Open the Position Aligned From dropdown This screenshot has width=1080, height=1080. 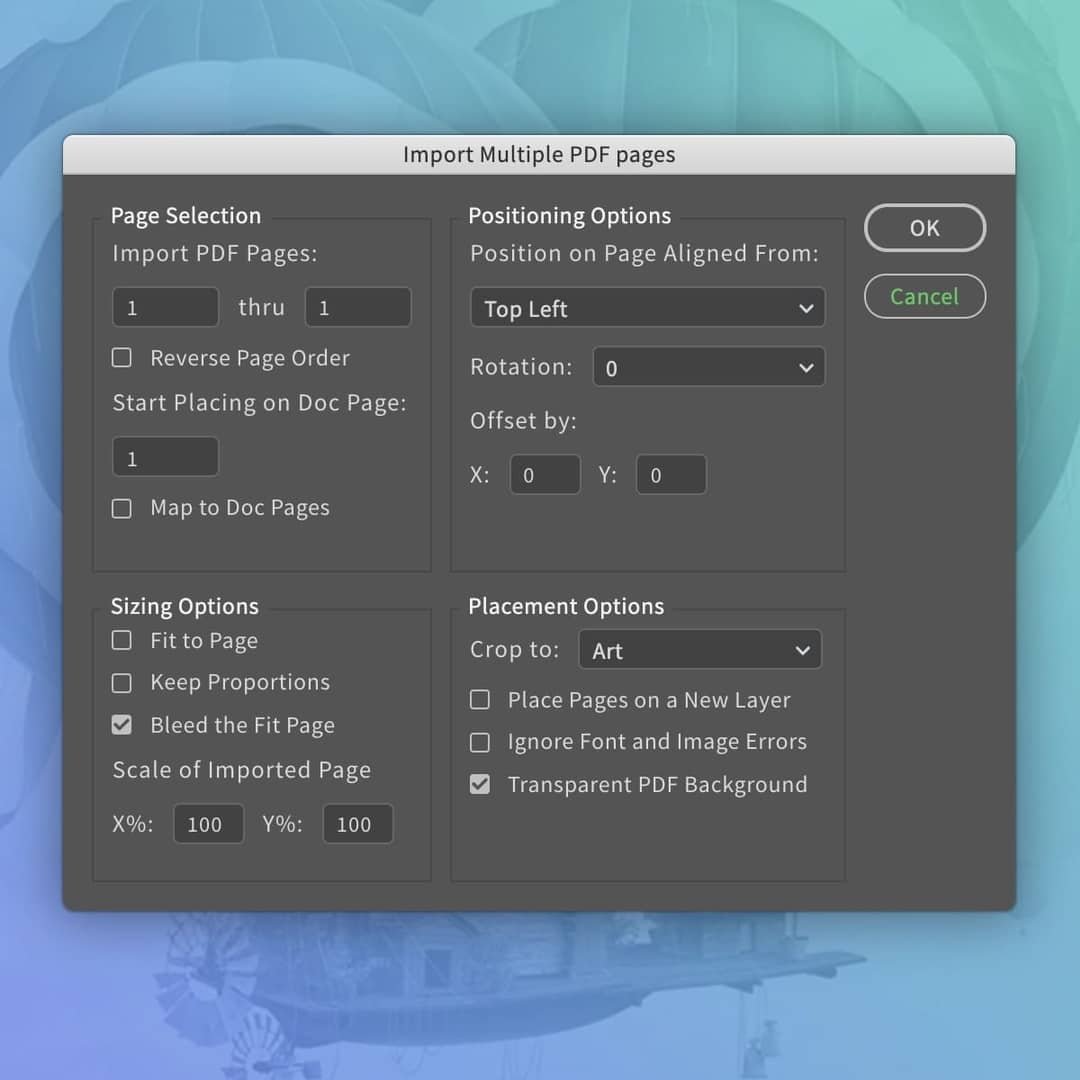pyautogui.click(x=647, y=308)
